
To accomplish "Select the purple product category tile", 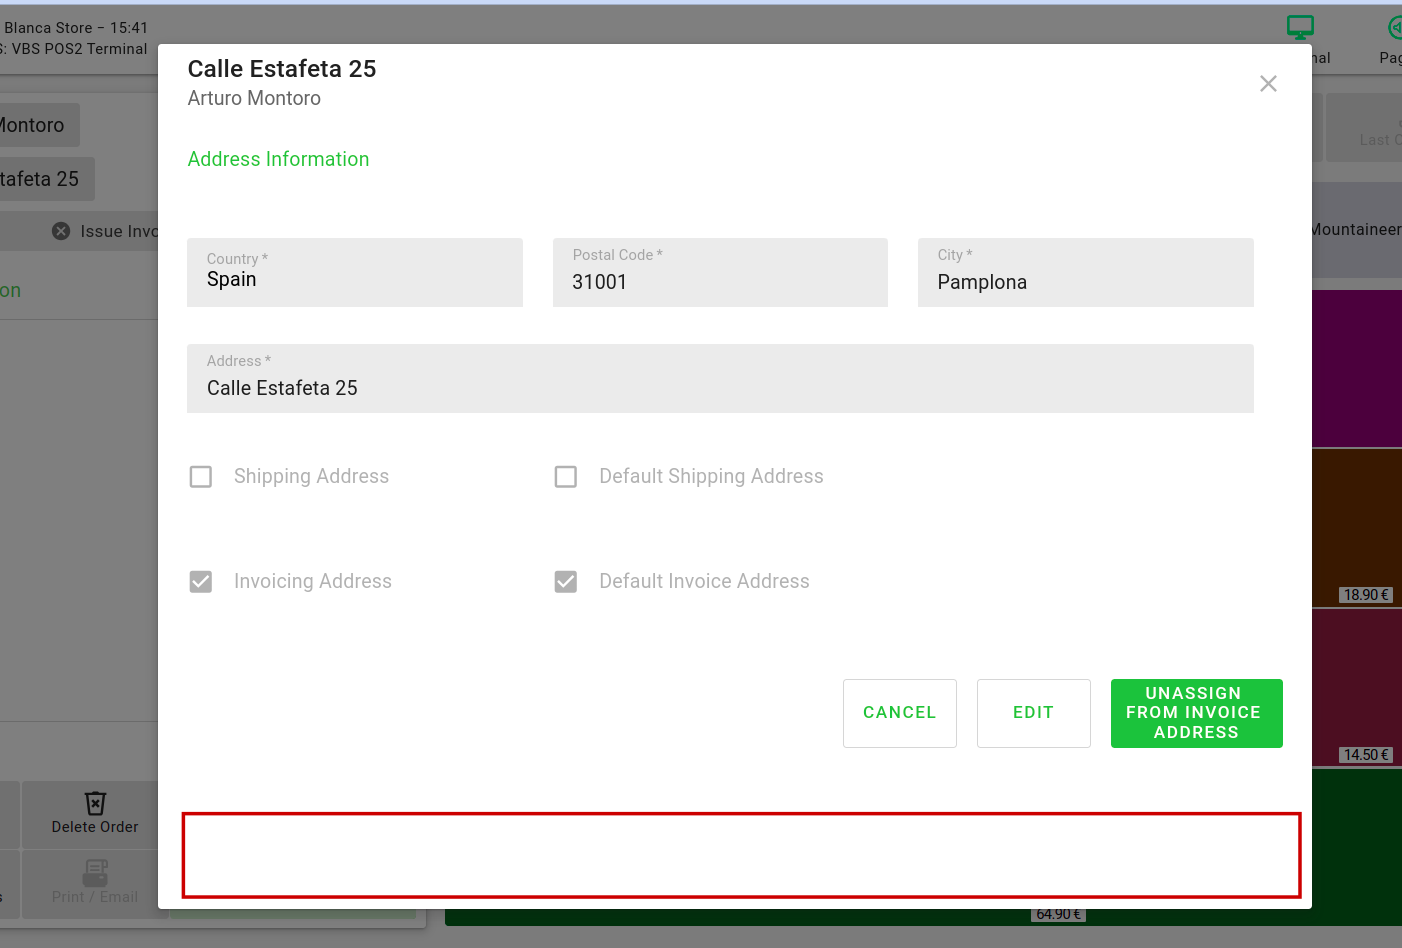I will click(x=1356, y=368).
